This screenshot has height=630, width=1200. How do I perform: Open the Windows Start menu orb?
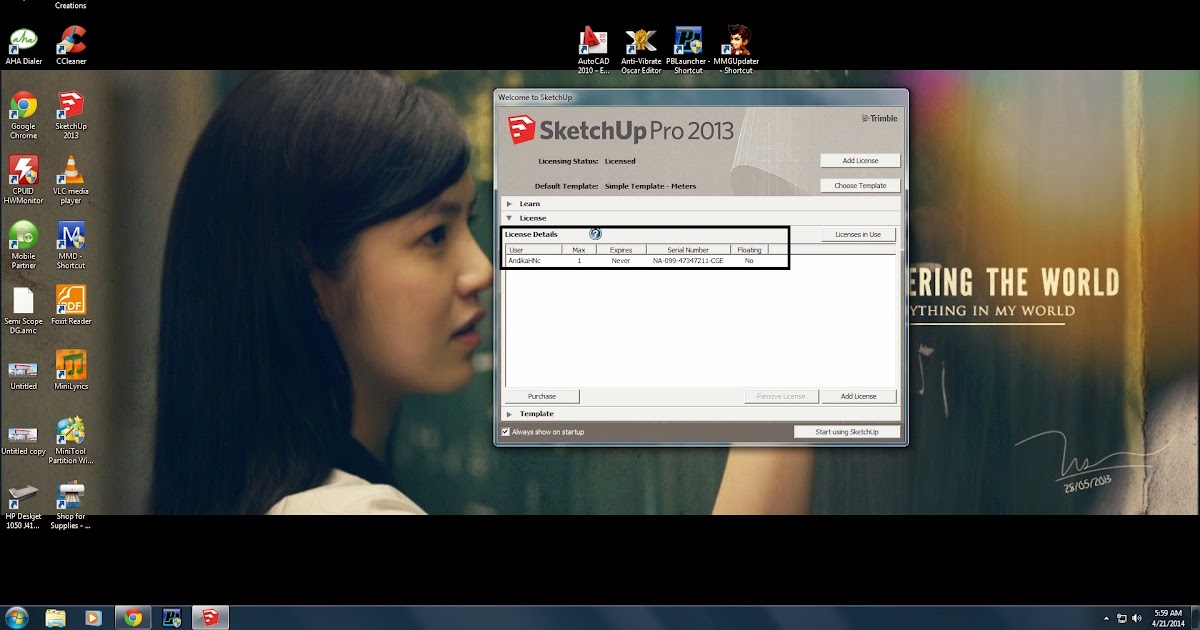point(17,617)
